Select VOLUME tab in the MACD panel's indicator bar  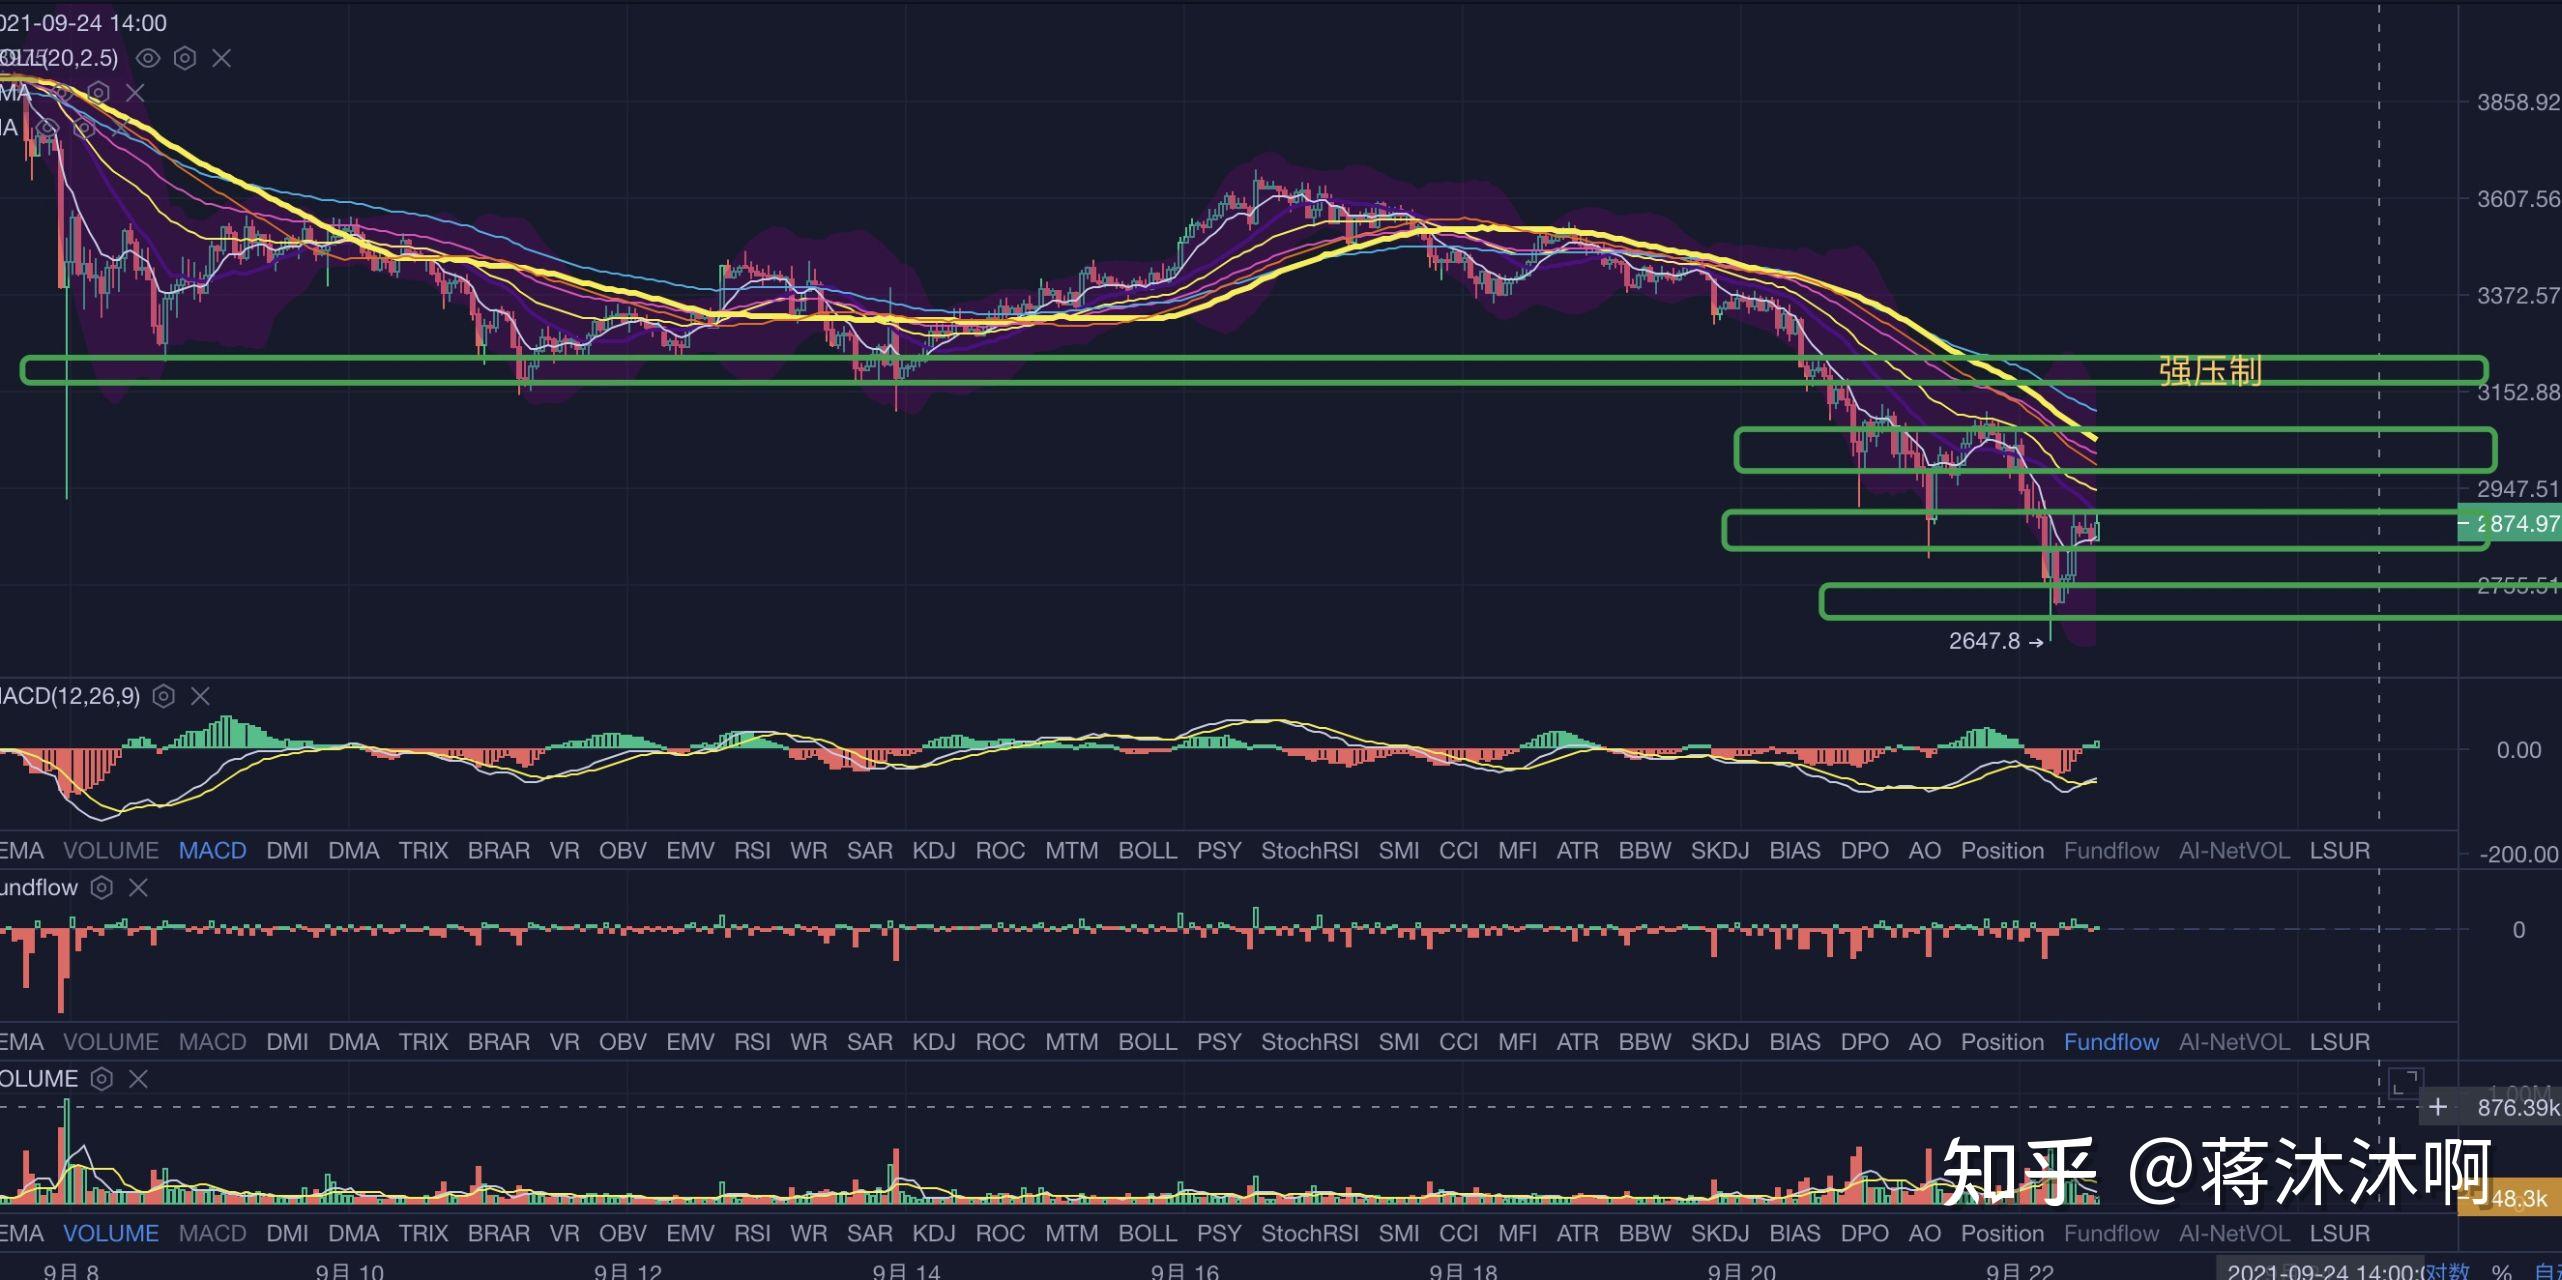click(111, 851)
